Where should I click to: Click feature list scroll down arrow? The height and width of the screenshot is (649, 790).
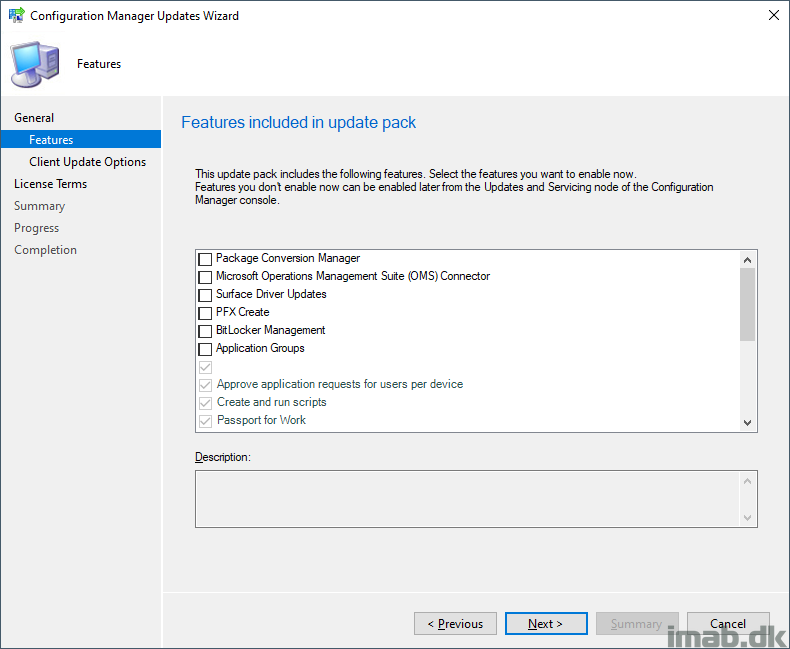(747, 423)
